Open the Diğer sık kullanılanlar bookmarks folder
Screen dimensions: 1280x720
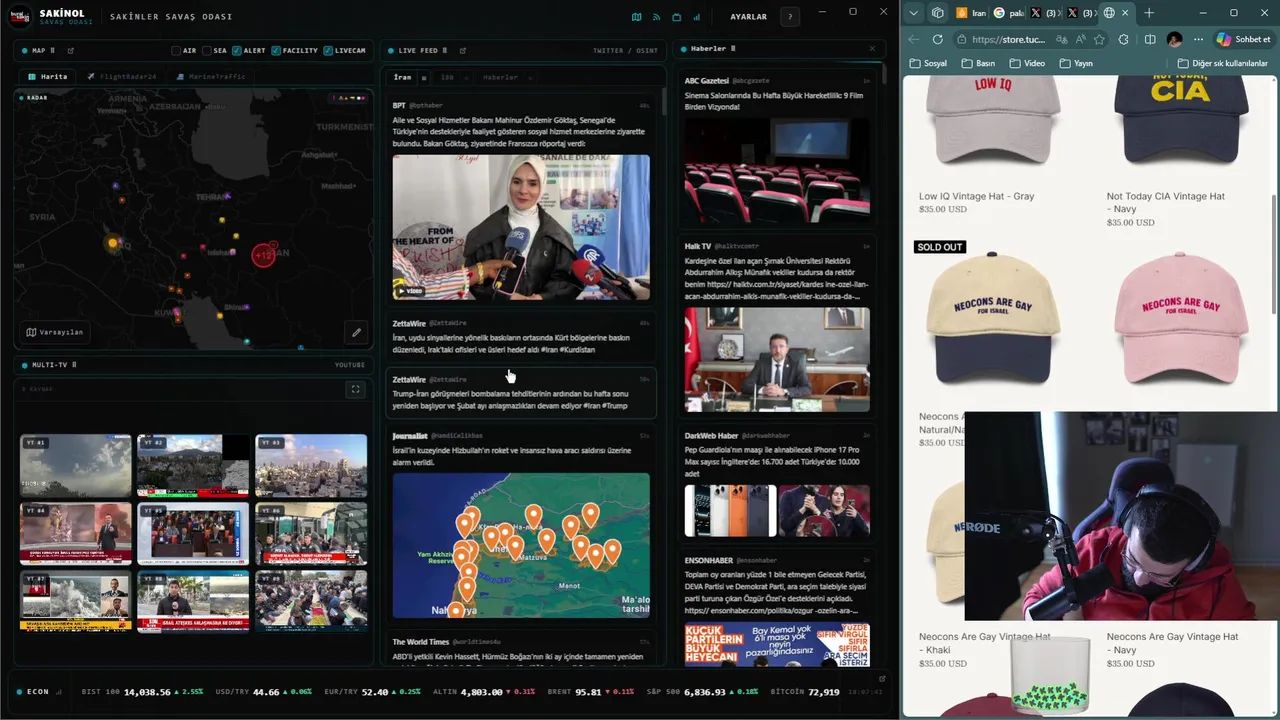coord(1223,63)
